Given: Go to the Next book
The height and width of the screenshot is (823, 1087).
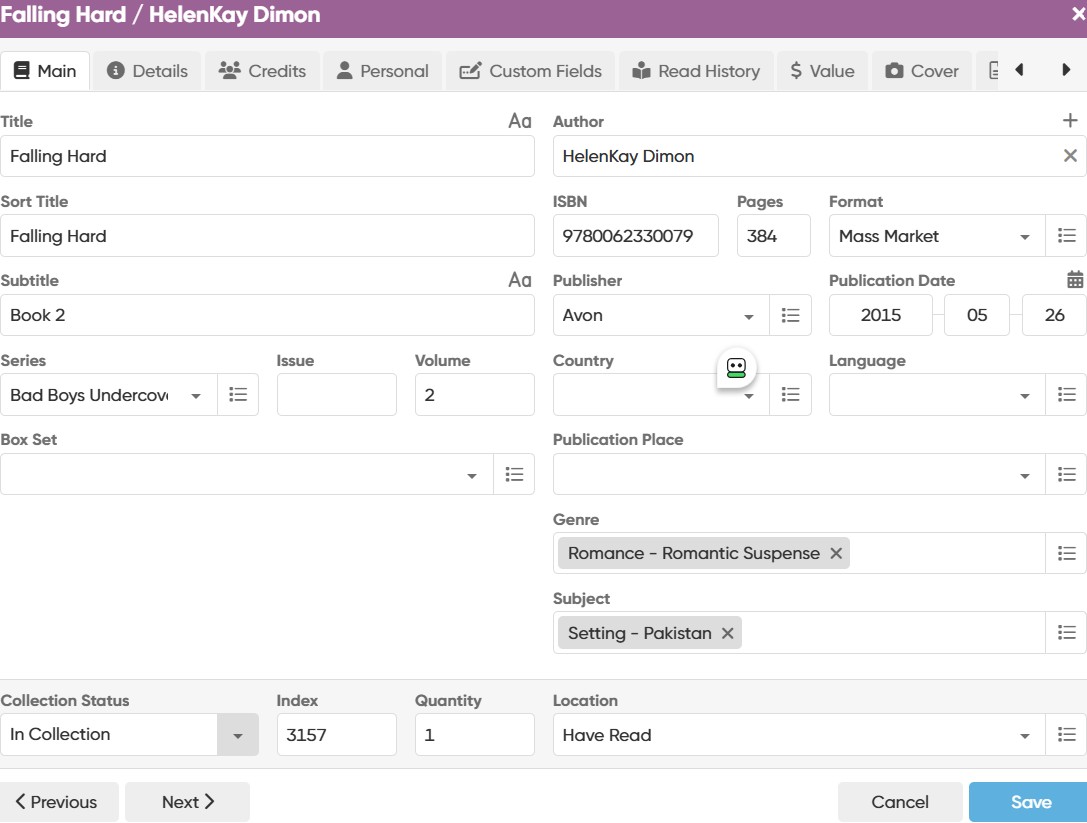Looking at the screenshot, I should click(188, 802).
